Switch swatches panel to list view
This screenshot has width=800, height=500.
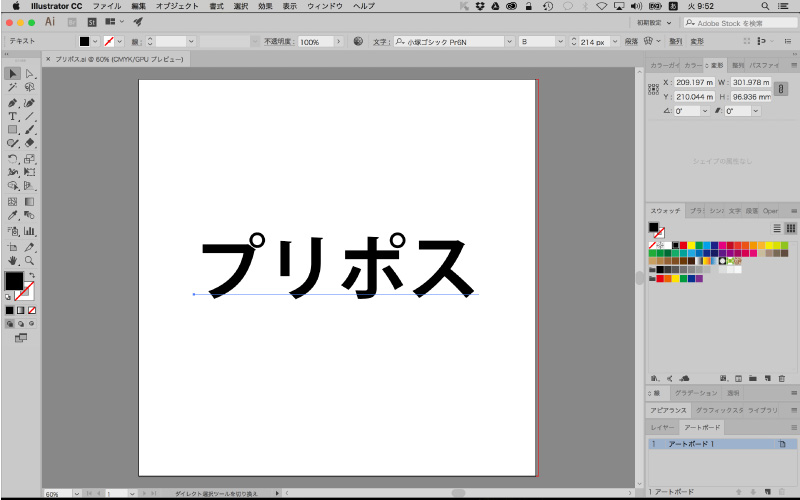(777, 228)
